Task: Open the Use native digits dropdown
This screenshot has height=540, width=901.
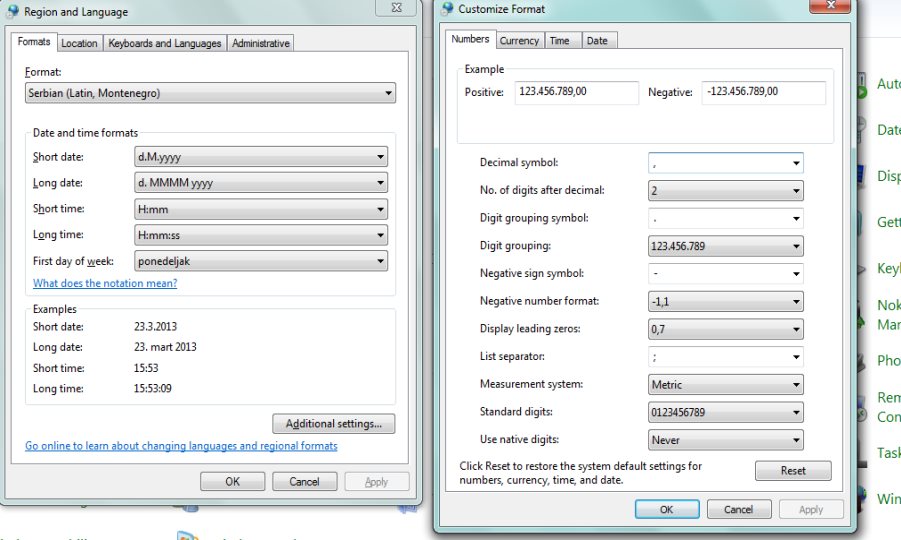Action: (725, 440)
